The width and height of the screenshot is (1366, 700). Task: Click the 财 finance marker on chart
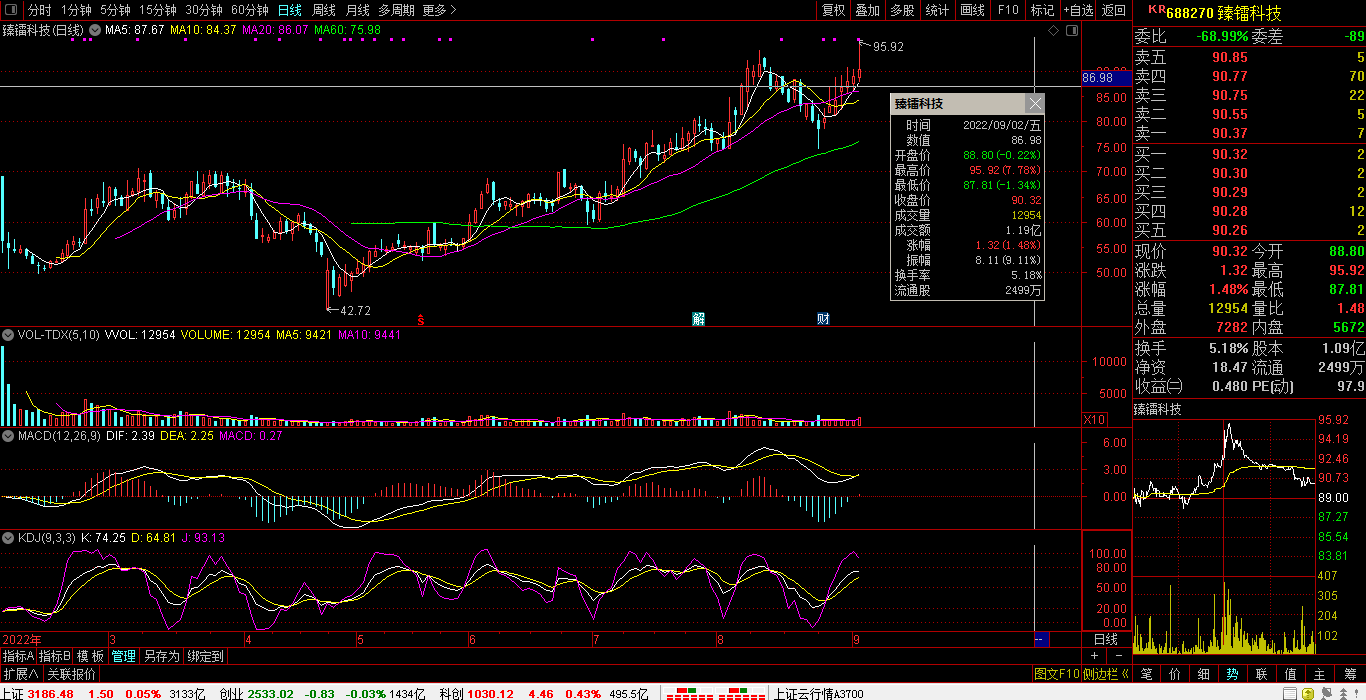[823, 319]
